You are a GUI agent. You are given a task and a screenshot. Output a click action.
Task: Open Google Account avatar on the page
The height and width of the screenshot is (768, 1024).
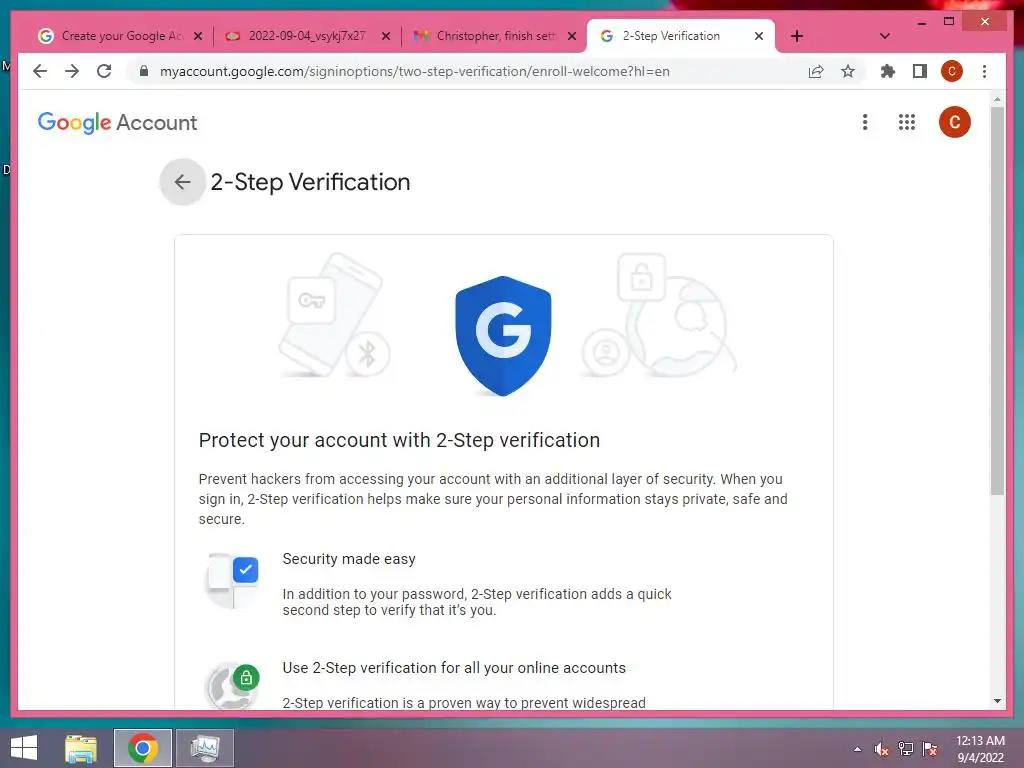pyautogui.click(x=954, y=122)
